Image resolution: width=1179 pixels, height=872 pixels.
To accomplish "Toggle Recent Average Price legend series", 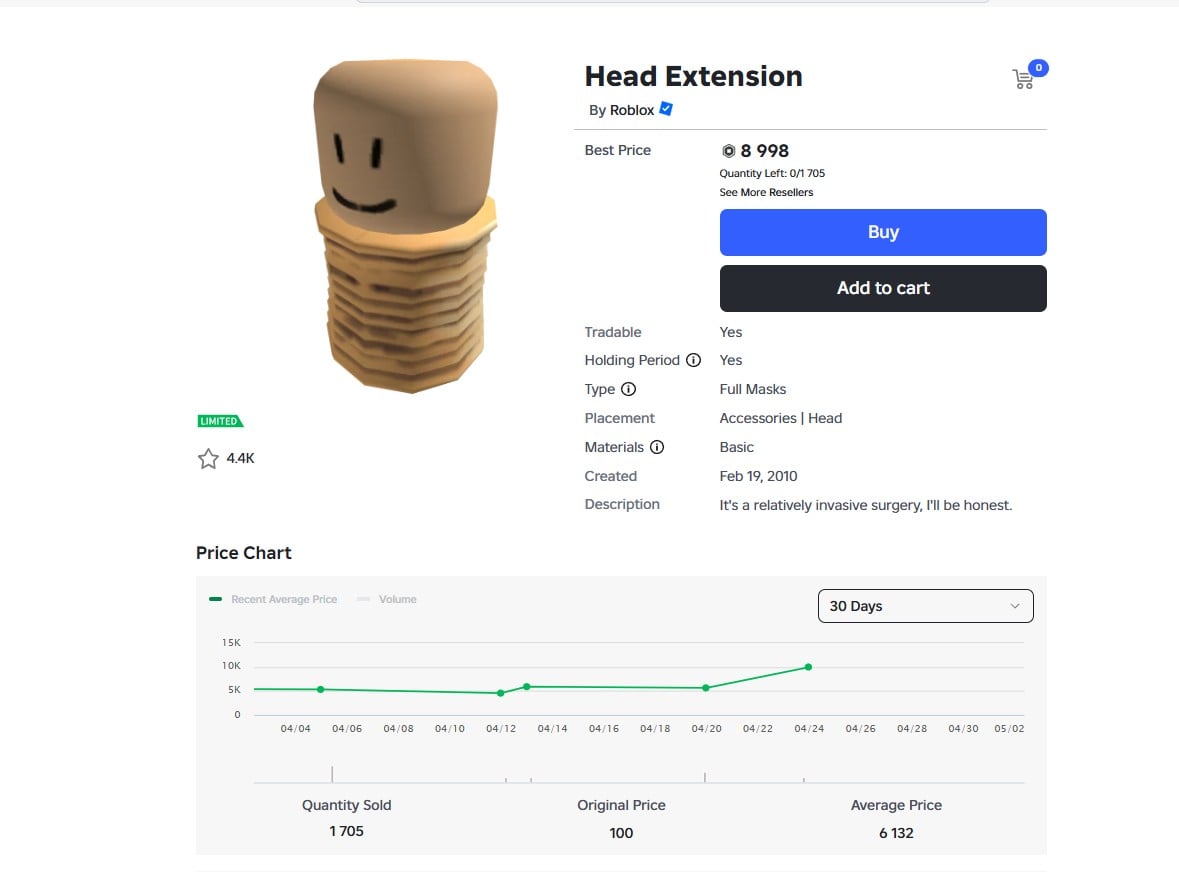I will pos(274,599).
